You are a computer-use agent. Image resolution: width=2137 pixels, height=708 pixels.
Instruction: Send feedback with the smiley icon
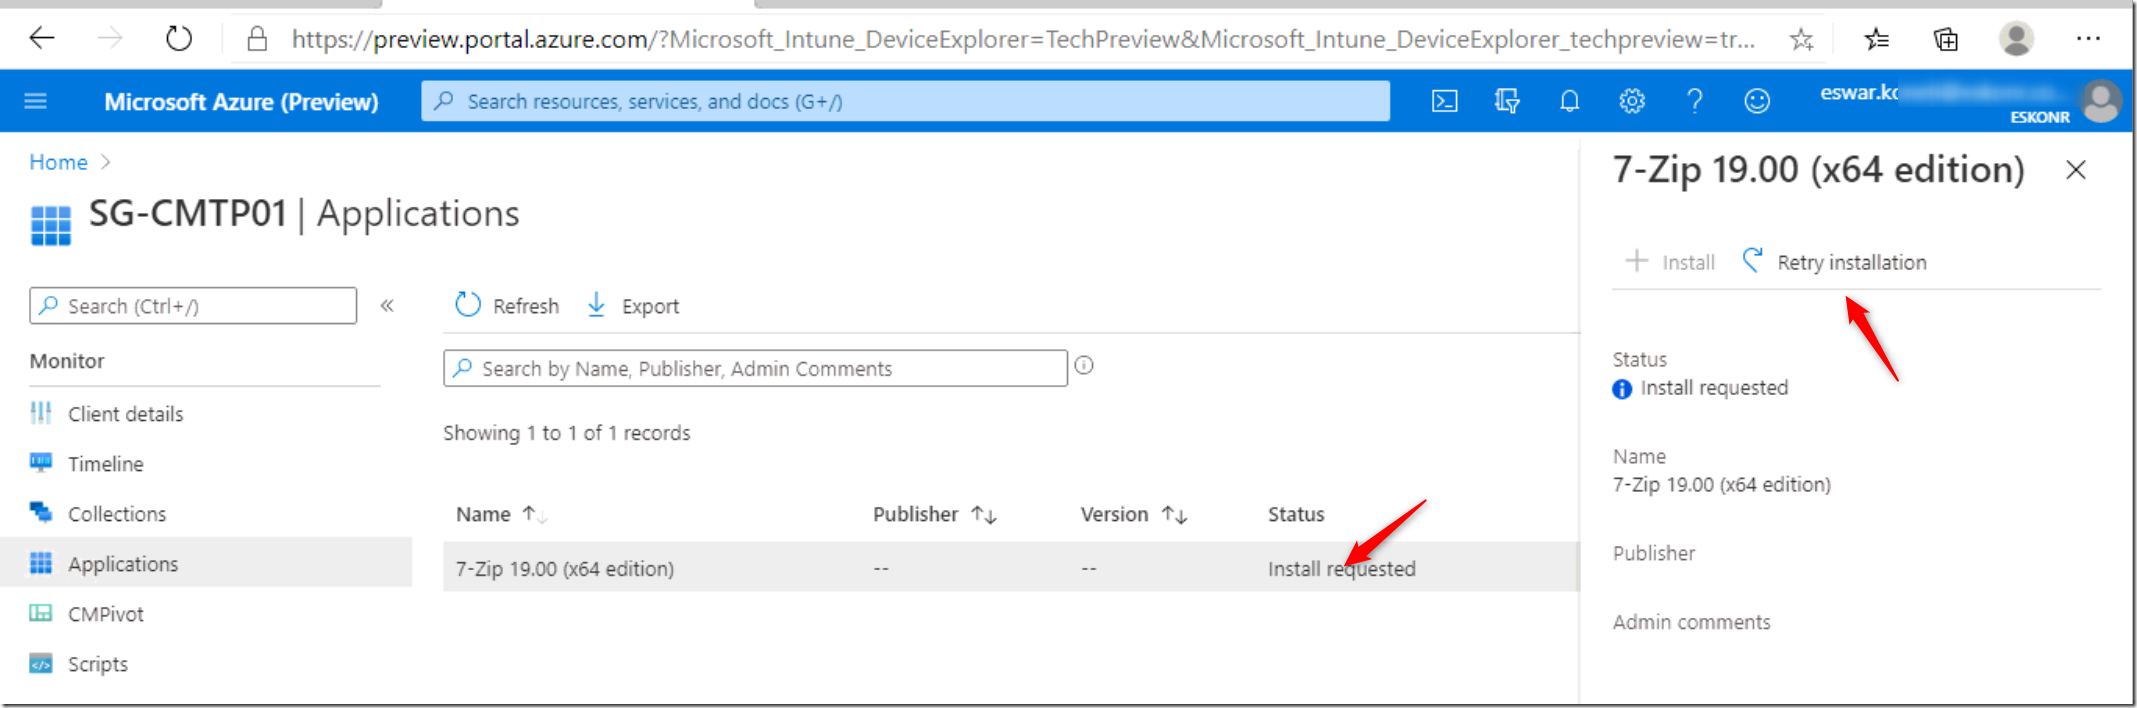(1757, 101)
